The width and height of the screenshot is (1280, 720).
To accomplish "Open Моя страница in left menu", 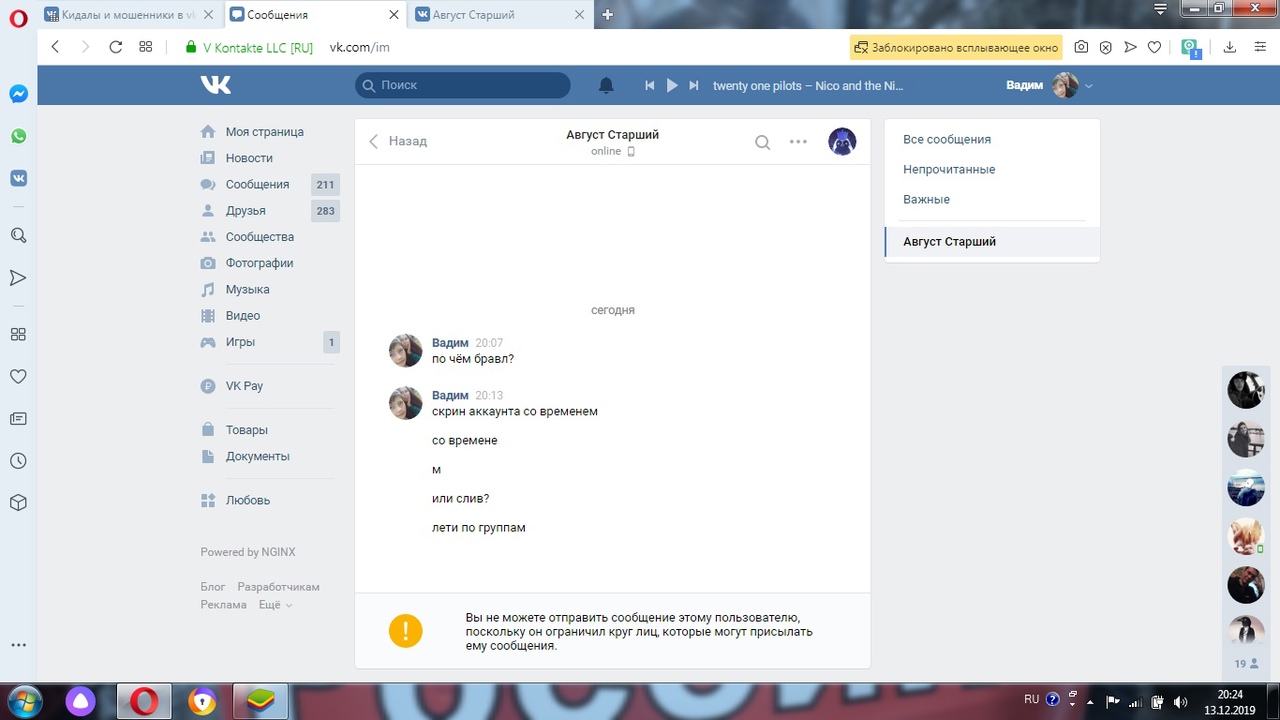I will [264, 132].
